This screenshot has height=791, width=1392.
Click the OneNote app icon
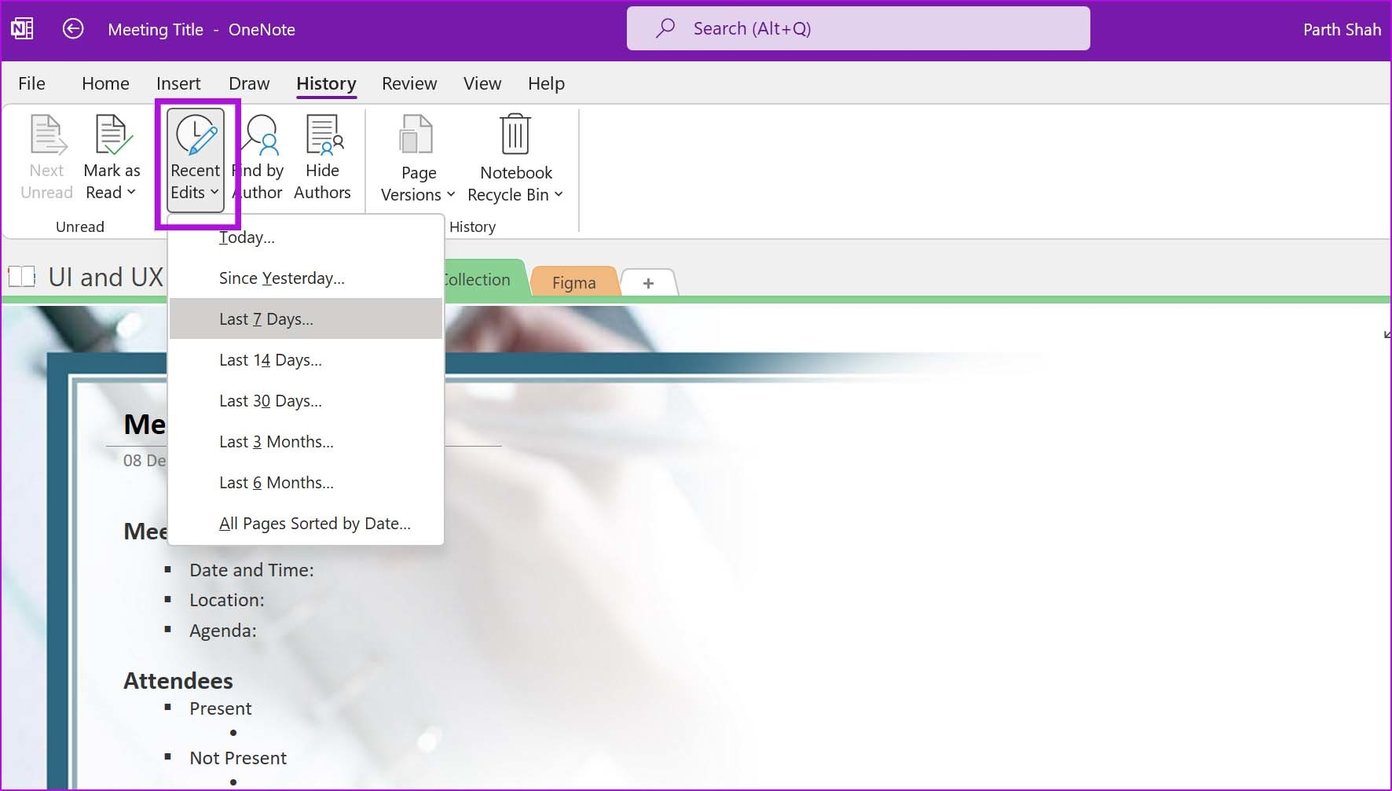(21, 27)
